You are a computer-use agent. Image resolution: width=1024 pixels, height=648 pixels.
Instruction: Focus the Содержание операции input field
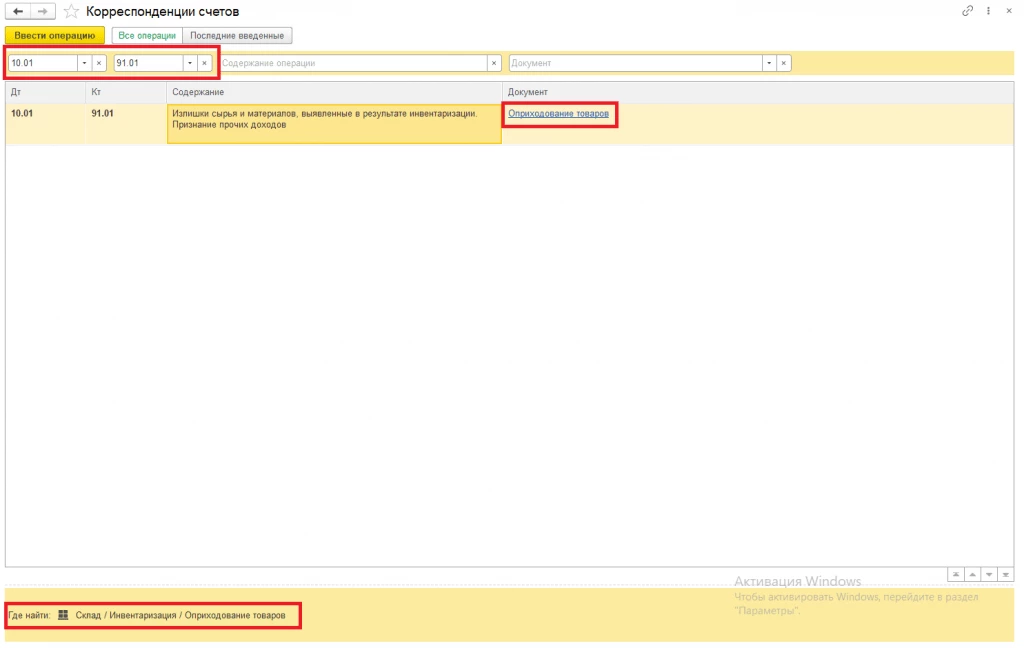click(353, 63)
